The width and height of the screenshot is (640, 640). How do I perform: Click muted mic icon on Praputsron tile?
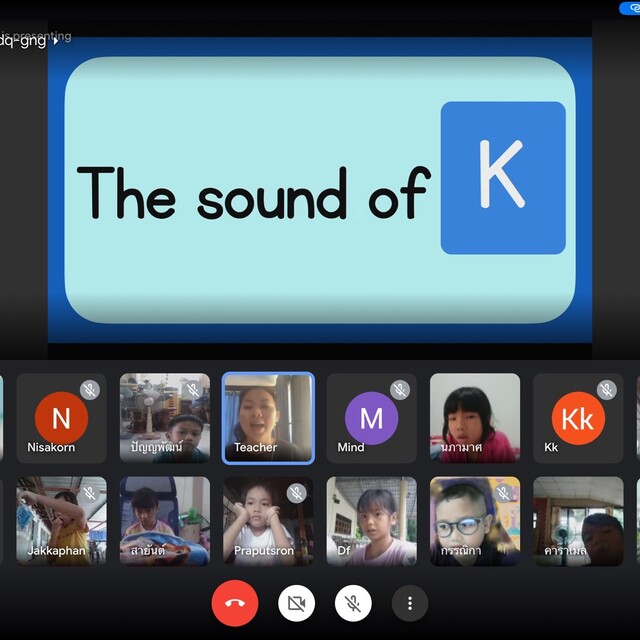[296, 493]
